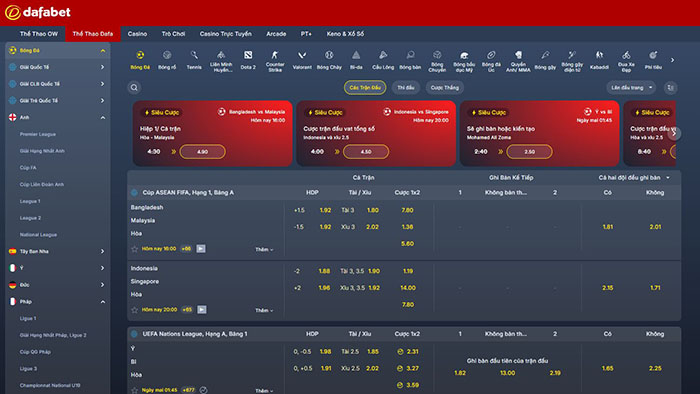Select the Thi đấu filter button
The width and height of the screenshot is (700, 394).
click(x=406, y=87)
